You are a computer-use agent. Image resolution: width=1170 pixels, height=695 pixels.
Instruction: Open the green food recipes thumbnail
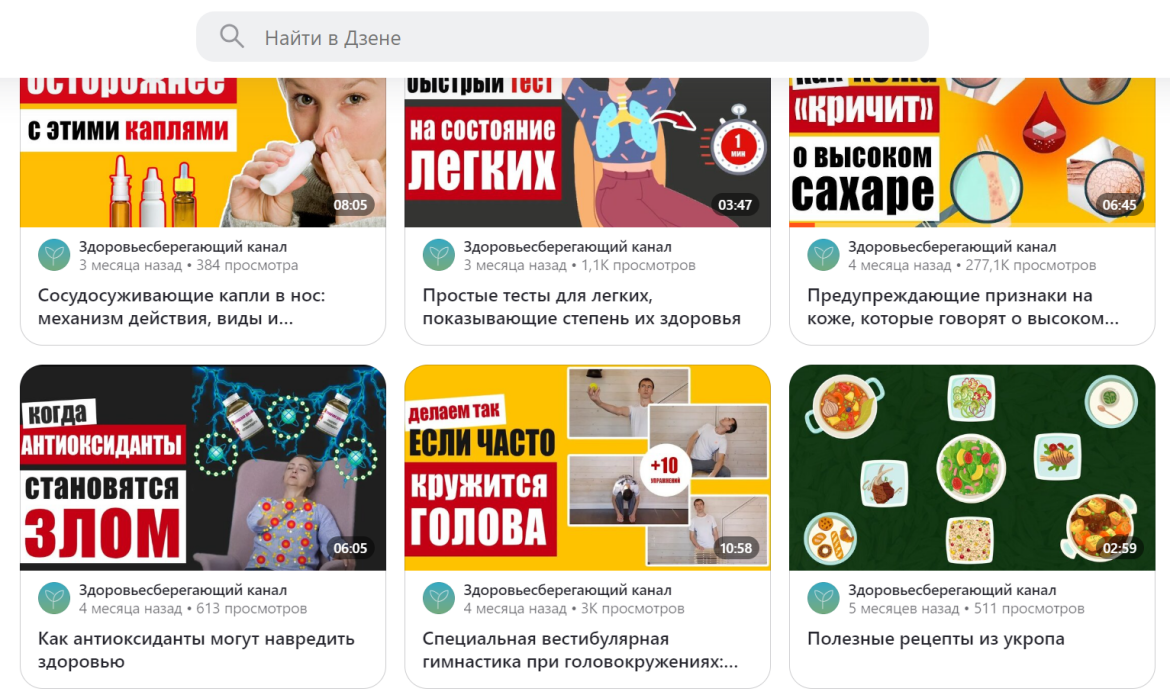972,467
